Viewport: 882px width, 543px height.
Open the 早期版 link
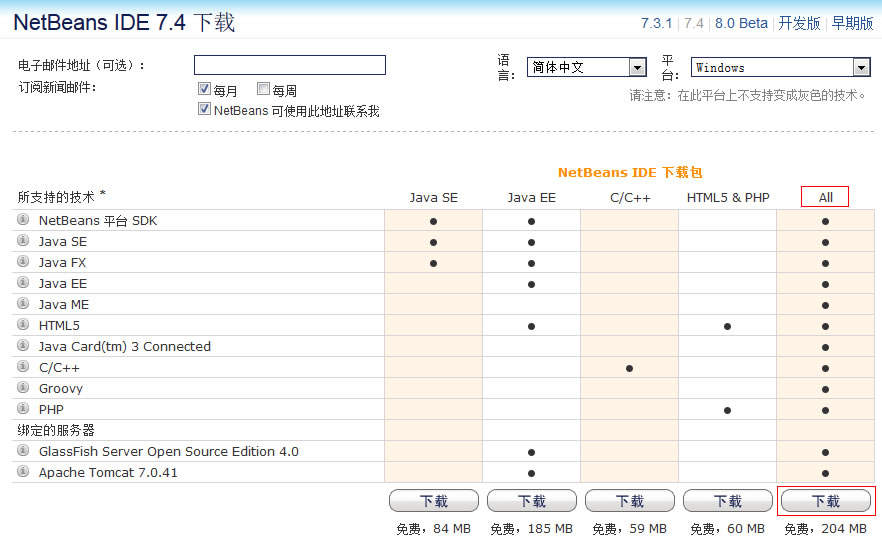852,23
